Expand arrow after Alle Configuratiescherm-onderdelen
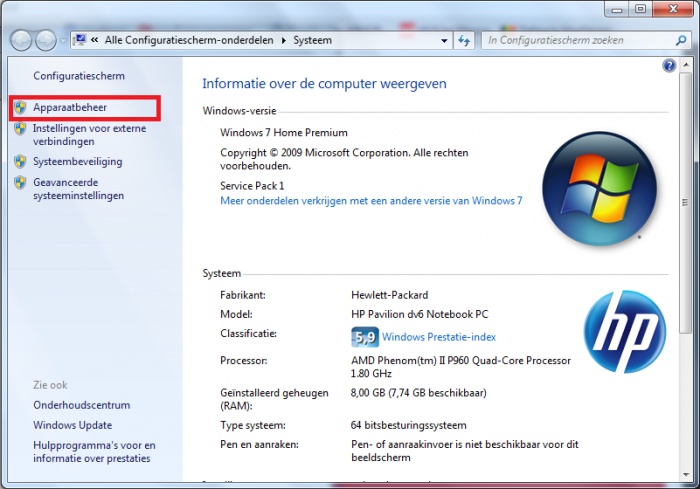The width and height of the screenshot is (700, 489). click(283, 41)
